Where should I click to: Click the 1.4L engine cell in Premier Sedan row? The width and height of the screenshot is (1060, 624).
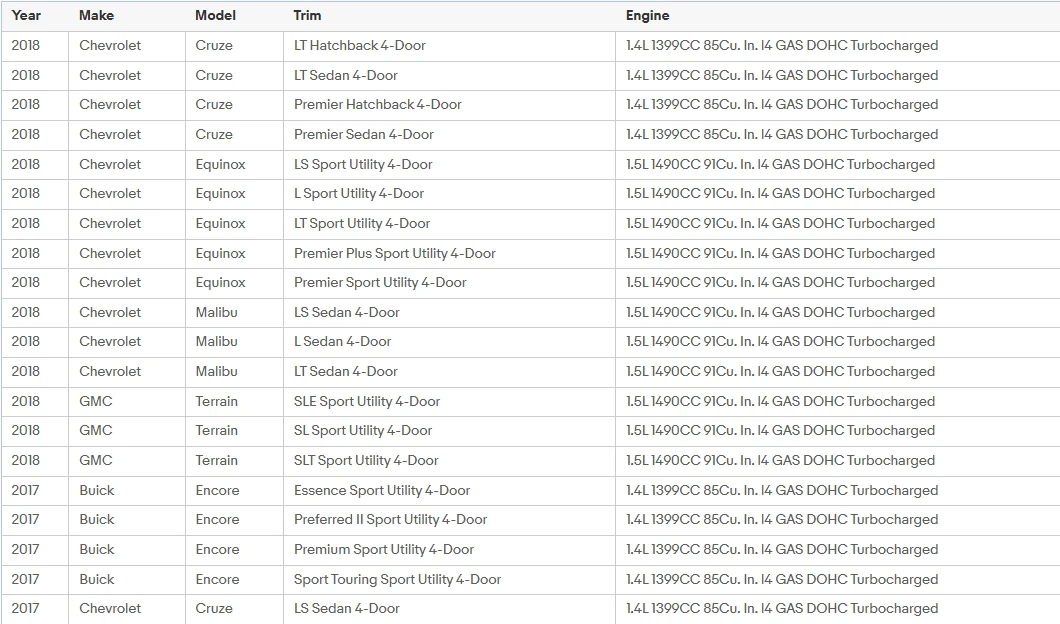782,134
